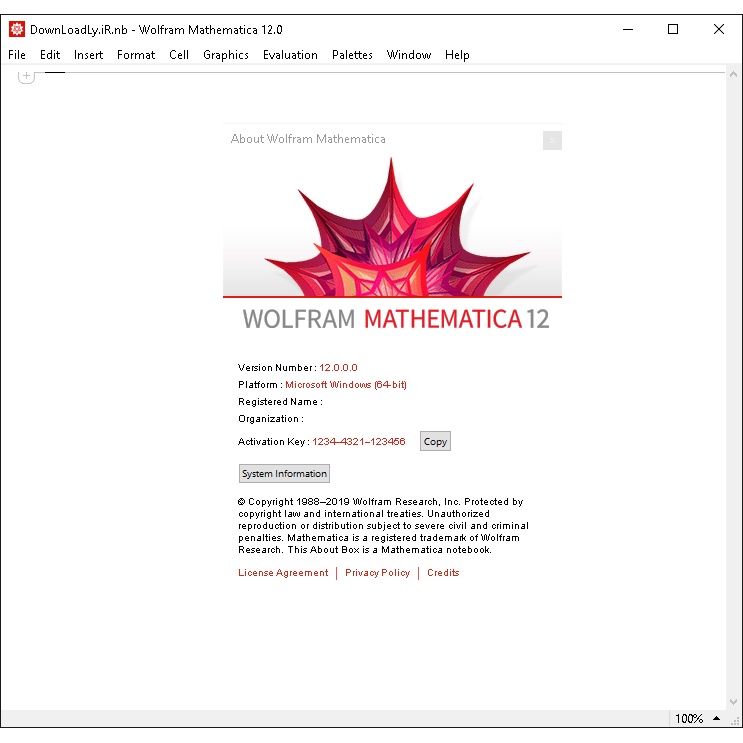Click the activation key 1234-4321-123456
Screen dimensions: 743x743
(x=359, y=441)
